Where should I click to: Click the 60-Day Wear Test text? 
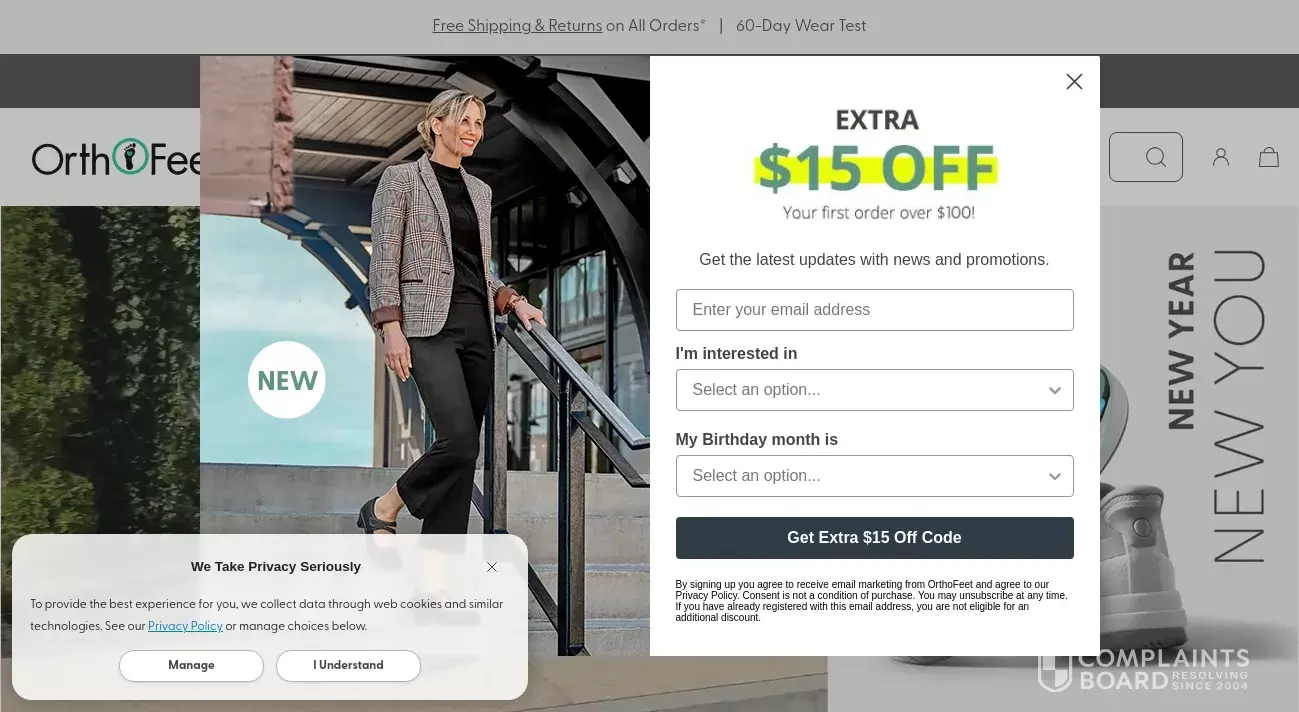pos(801,26)
